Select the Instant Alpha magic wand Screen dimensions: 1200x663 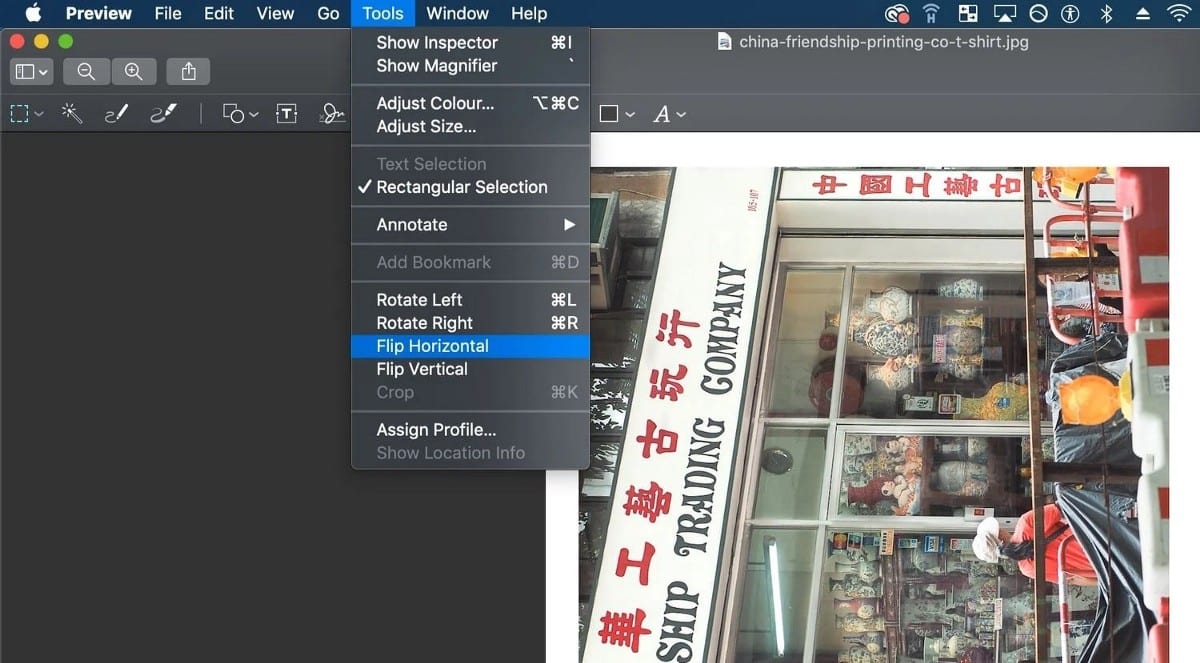coord(72,114)
